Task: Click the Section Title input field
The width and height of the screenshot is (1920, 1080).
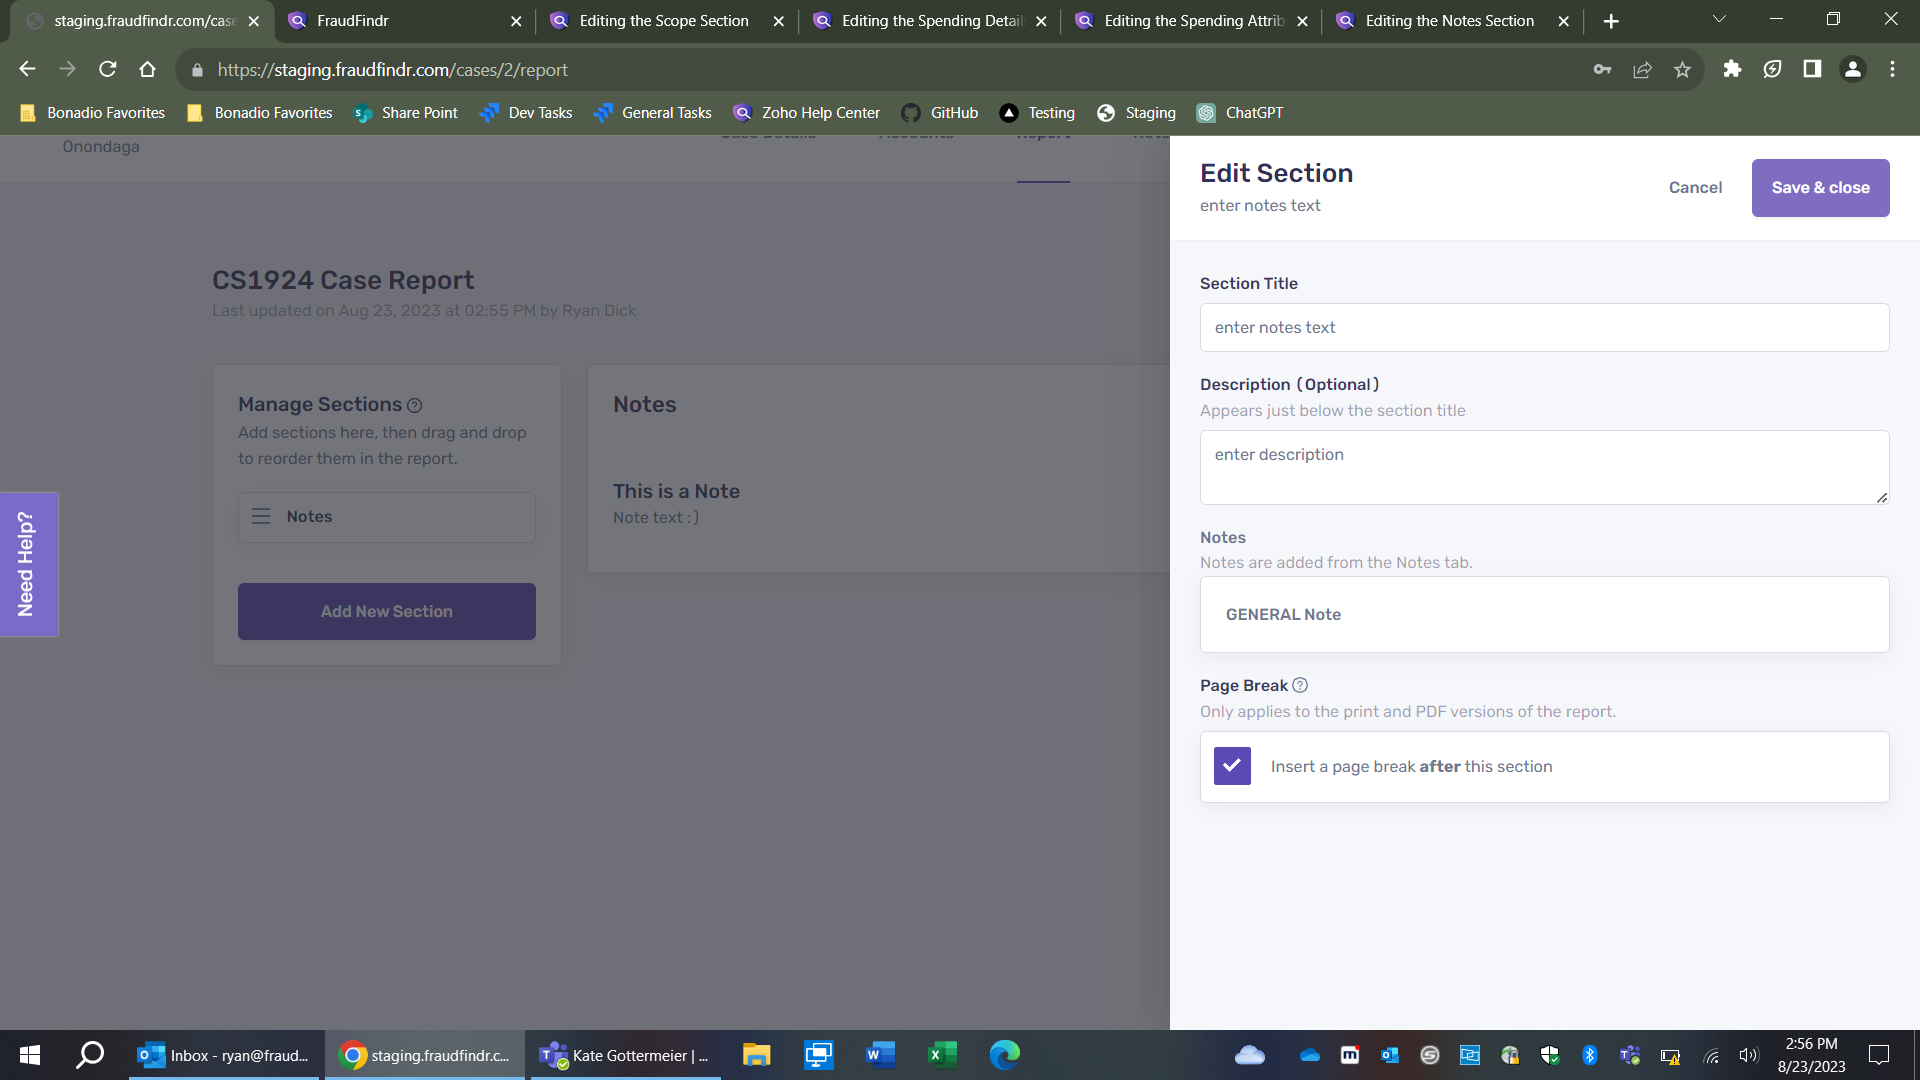Action: click(1544, 328)
